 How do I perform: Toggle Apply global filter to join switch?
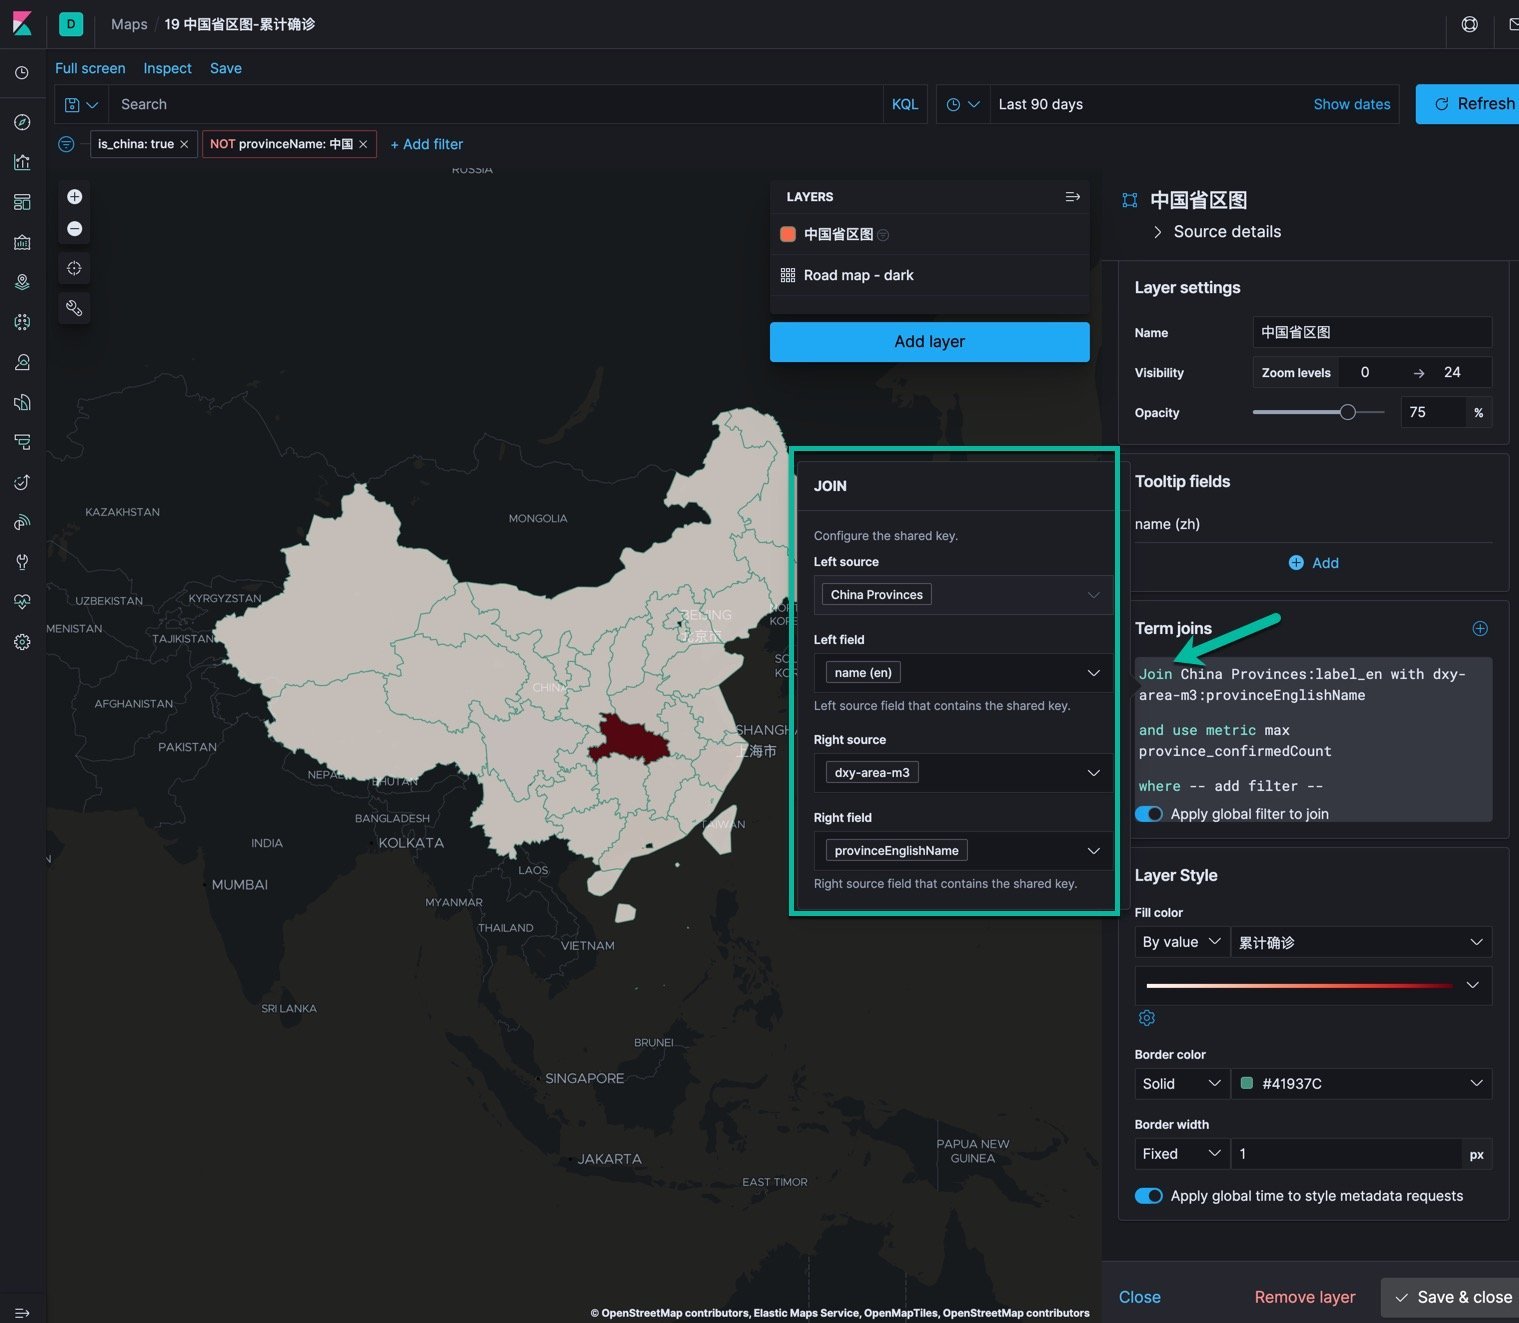click(1149, 814)
